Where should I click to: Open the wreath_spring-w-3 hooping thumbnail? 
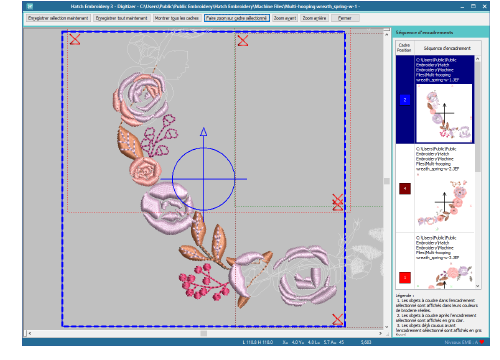[x=444, y=276]
